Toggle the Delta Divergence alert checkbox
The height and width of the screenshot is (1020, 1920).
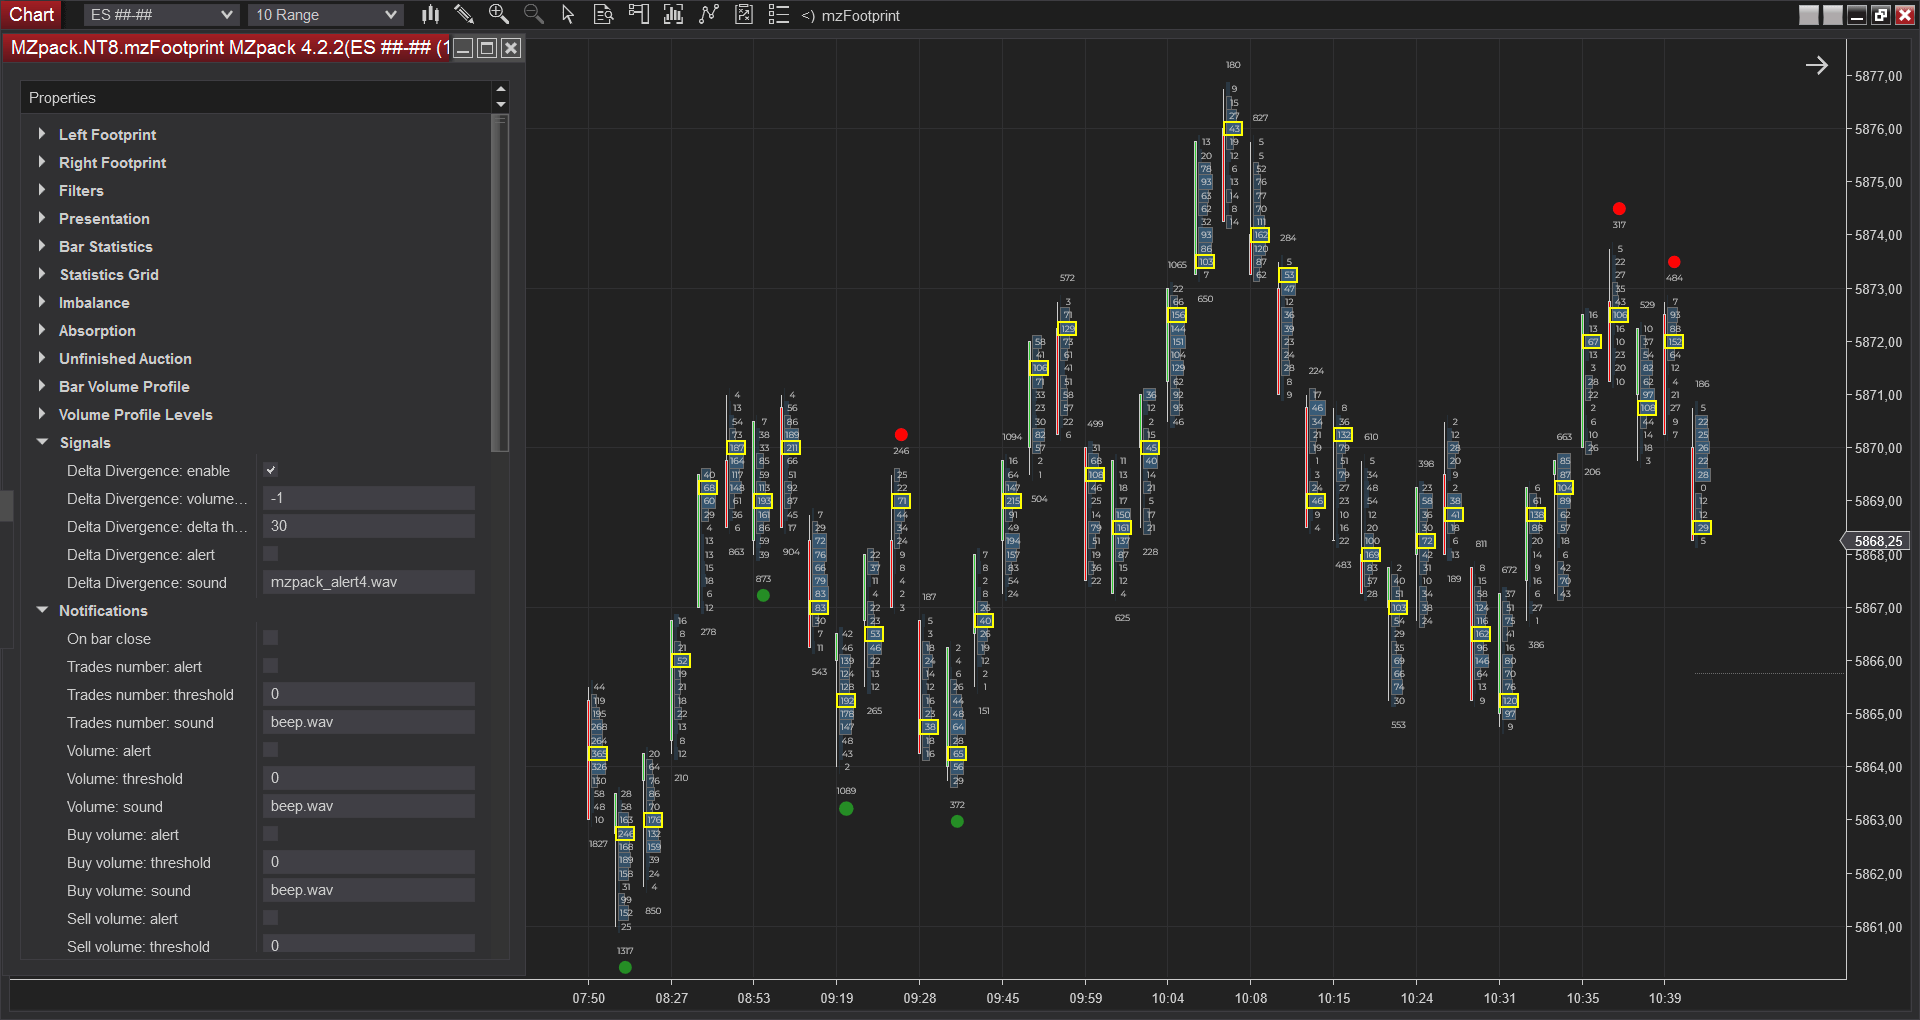click(x=271, y=554)
